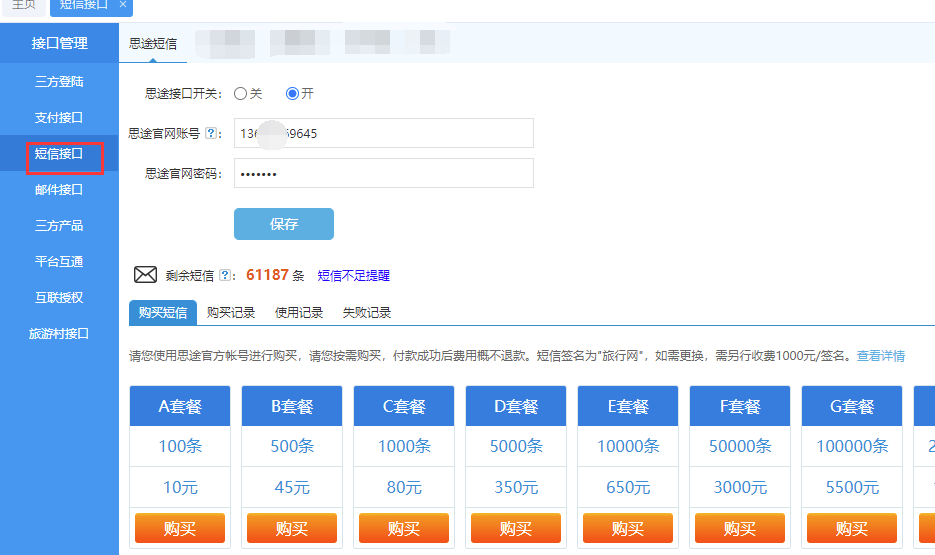Buy the A套餐 100条 package
This screenshot has width=935, height=555.
180,528
